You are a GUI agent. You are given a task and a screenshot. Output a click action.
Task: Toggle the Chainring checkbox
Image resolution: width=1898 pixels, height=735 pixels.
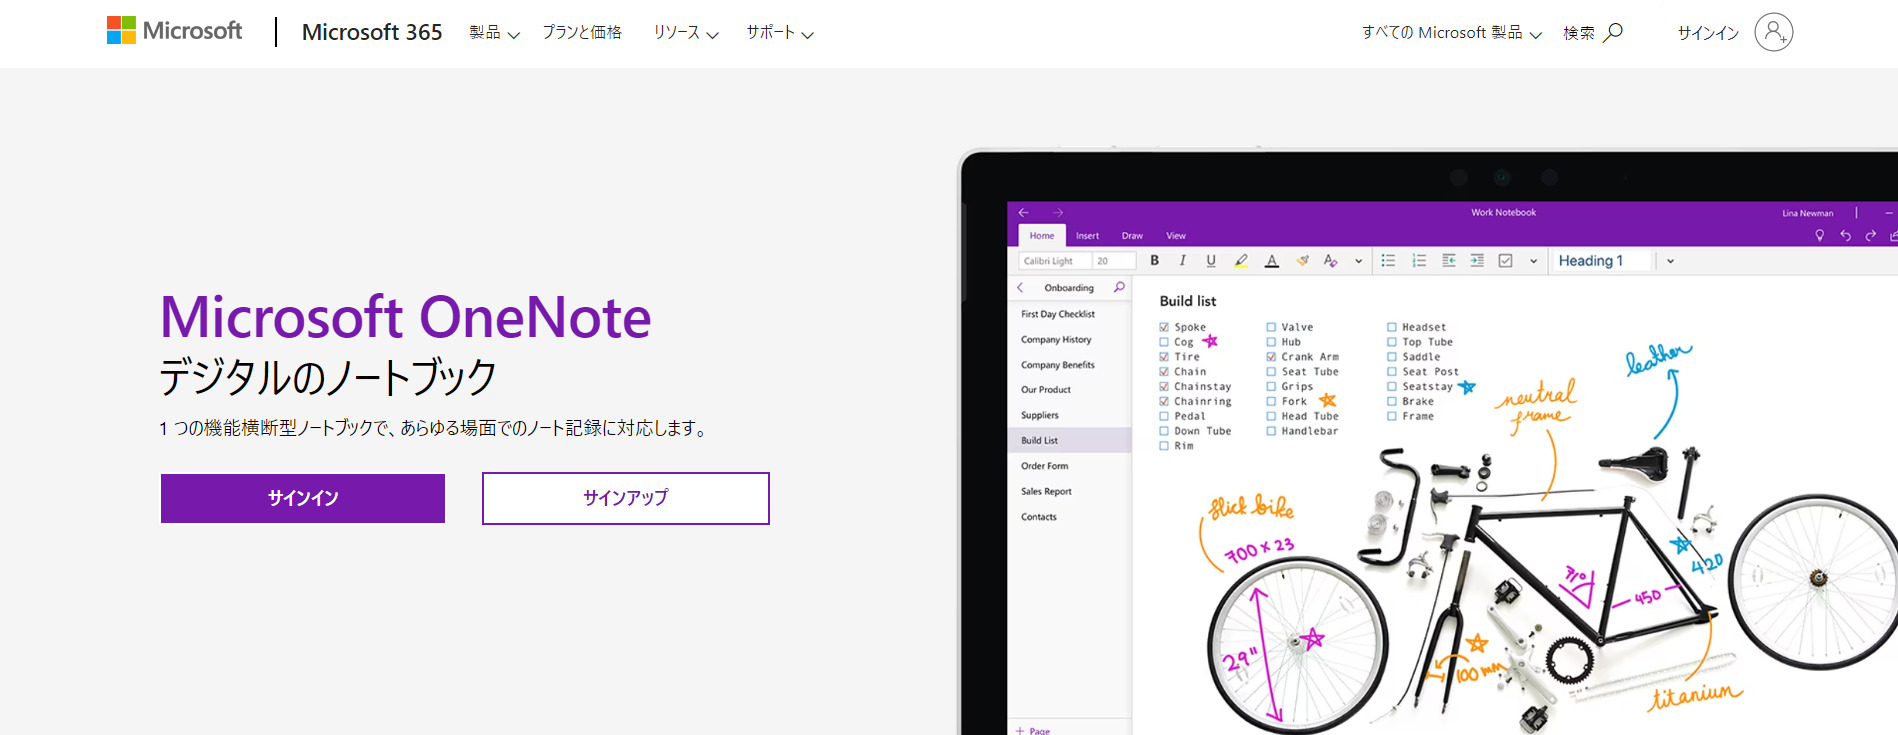point(1164,401)
